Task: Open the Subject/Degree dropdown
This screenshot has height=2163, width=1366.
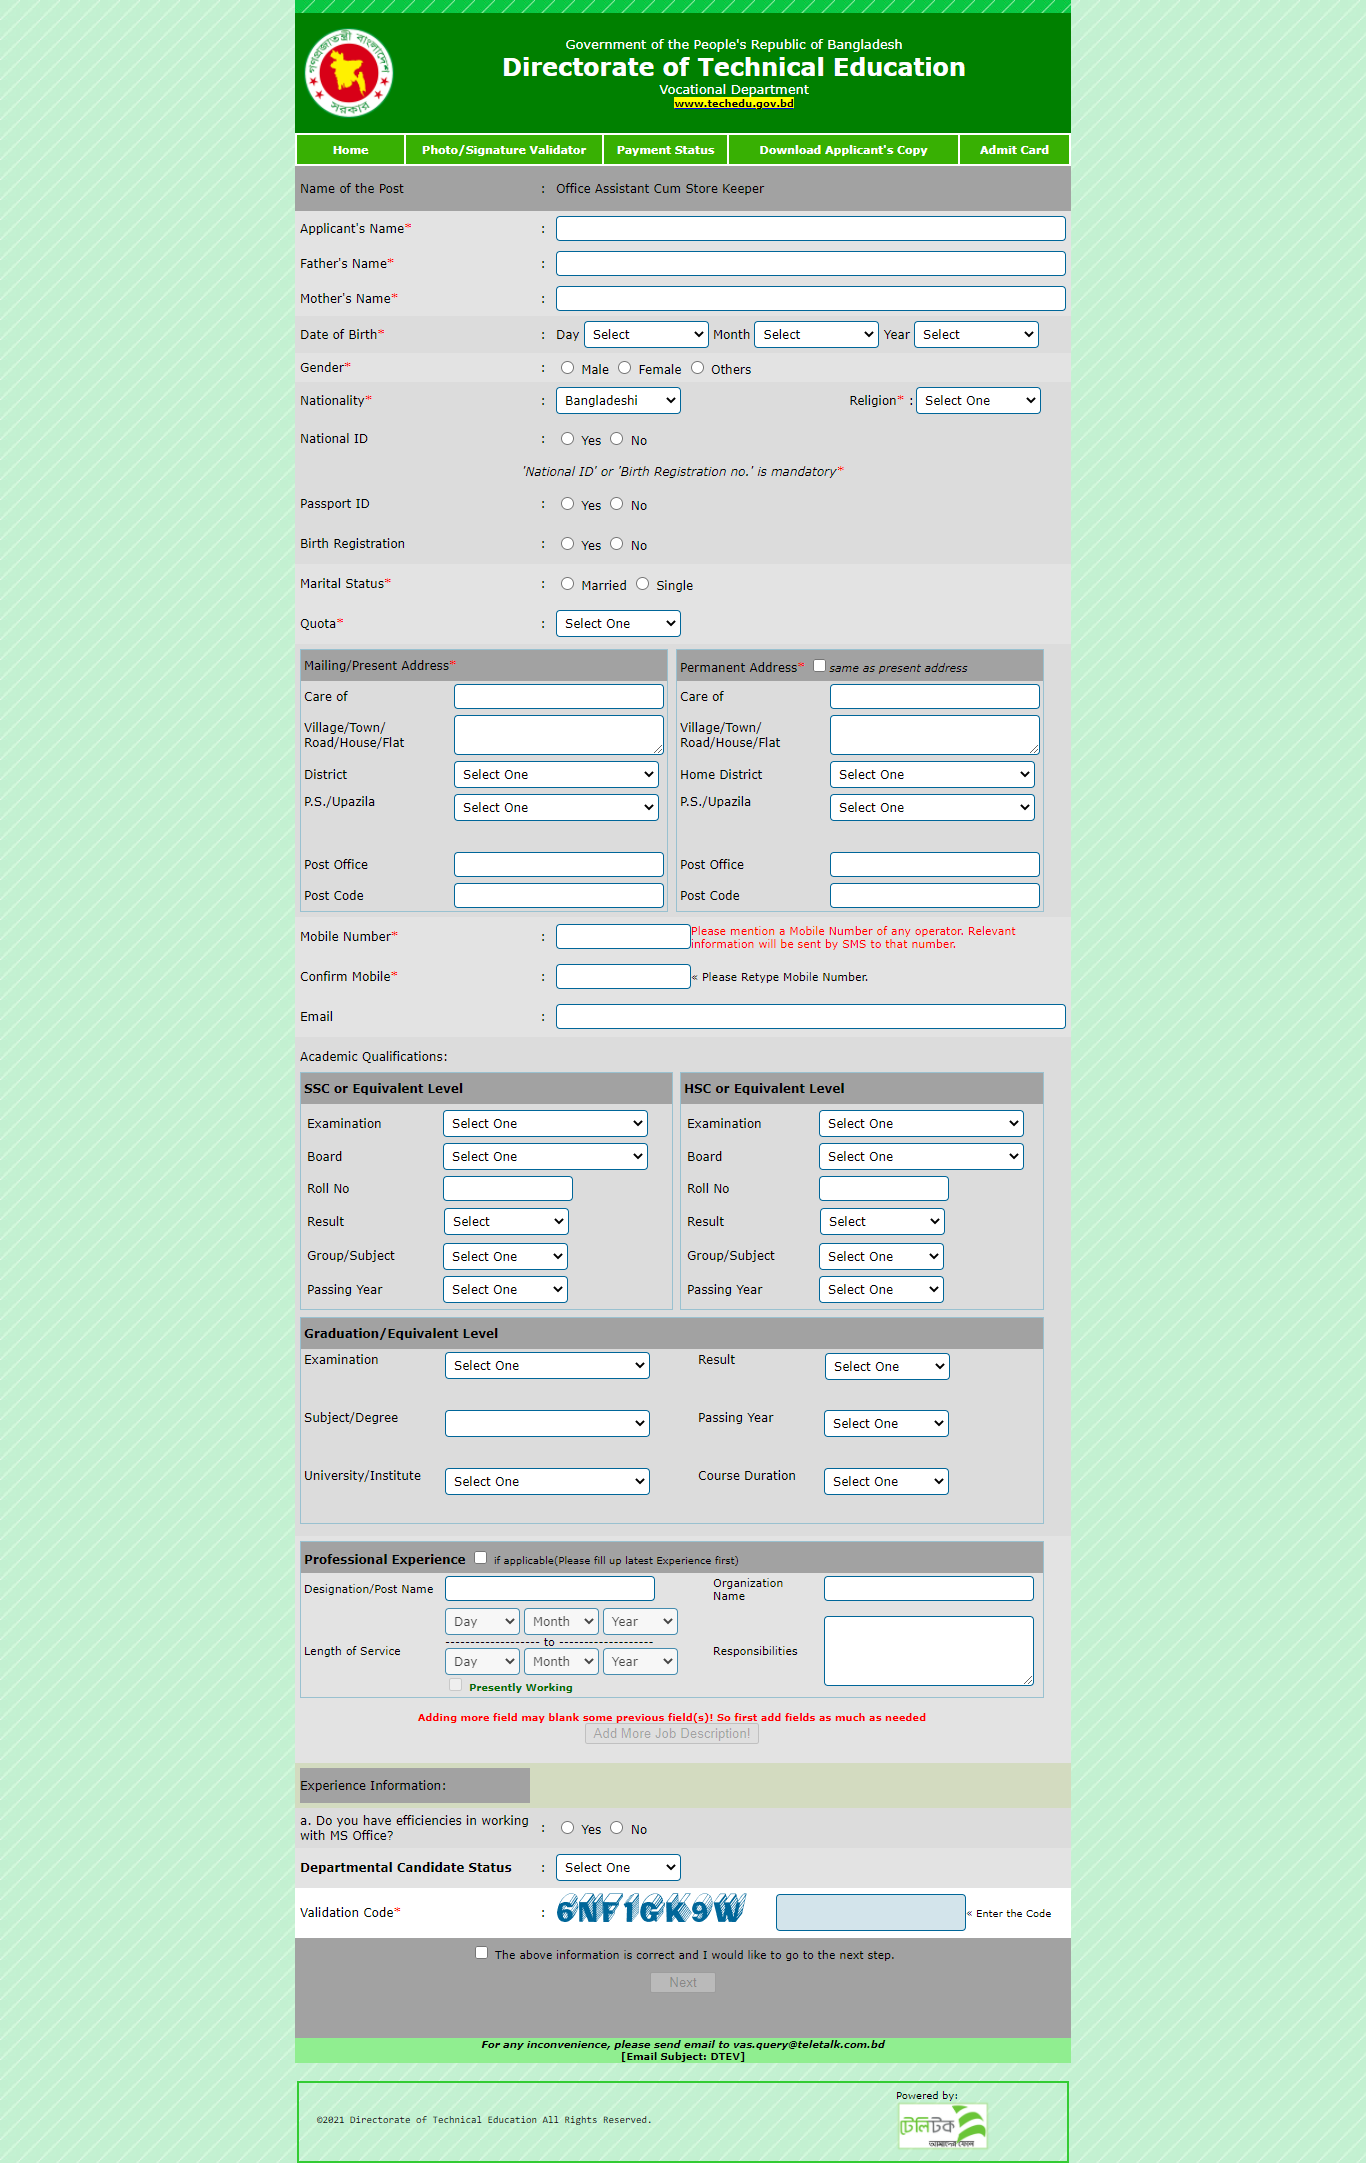Action: coord(547,1424)
